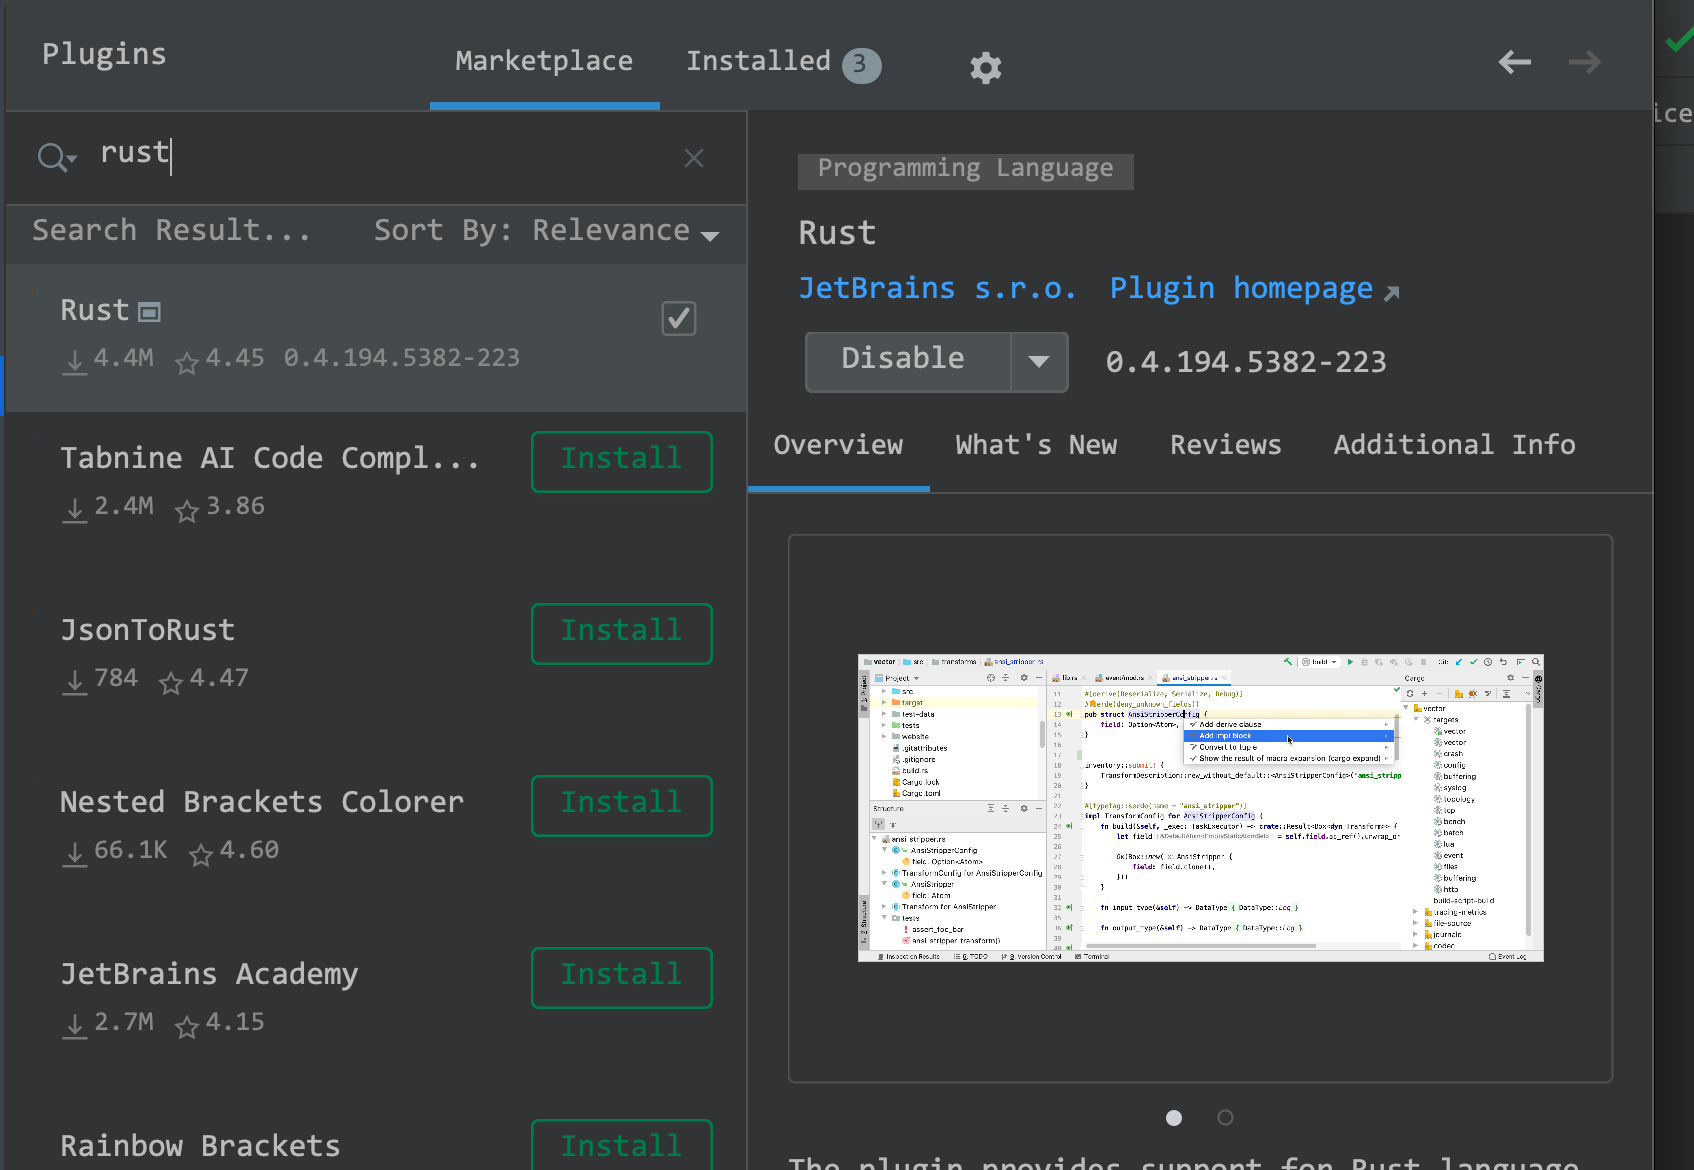Install the JetBrains Academy plugin
This screenshot has height=1170, width=1694.
621,977
